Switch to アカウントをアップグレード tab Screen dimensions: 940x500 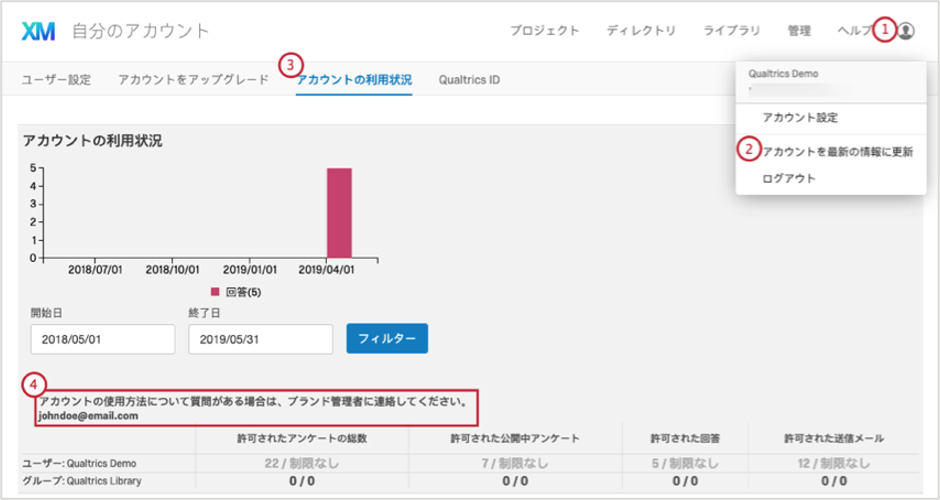point(194,80)
